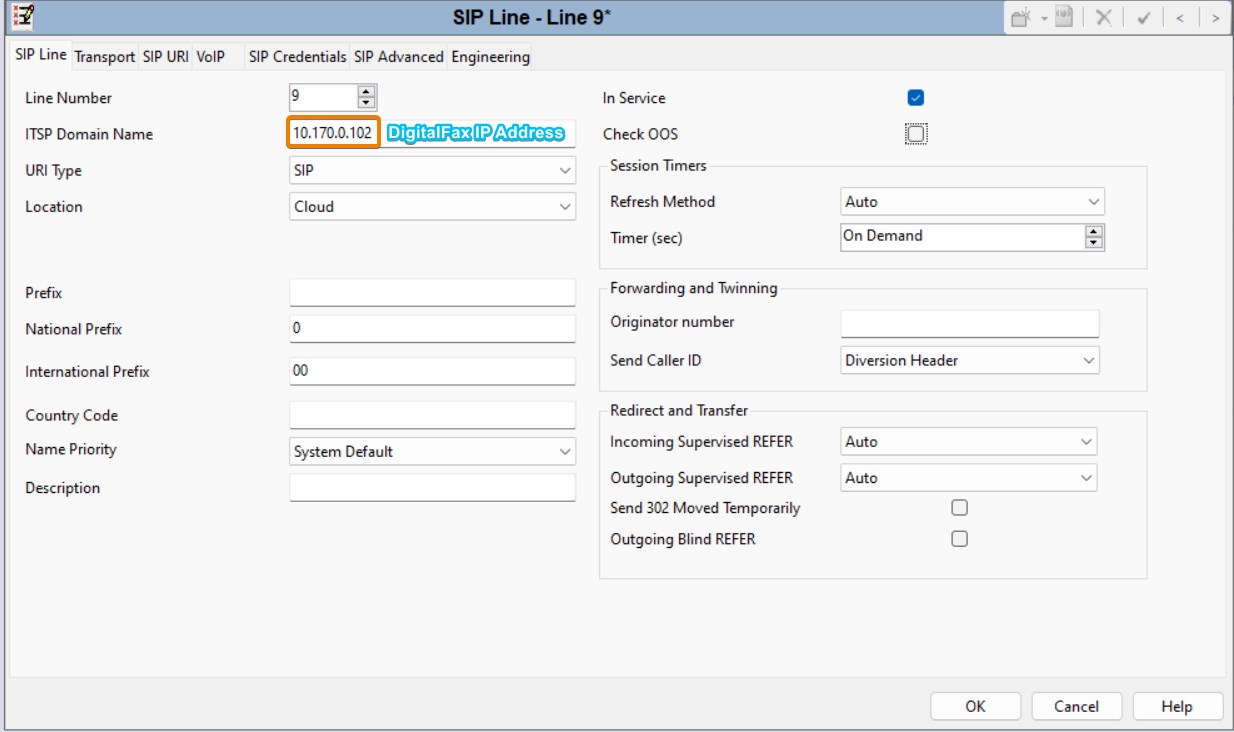
Task: Click the create new record icon
Action: click(1021, 17)
